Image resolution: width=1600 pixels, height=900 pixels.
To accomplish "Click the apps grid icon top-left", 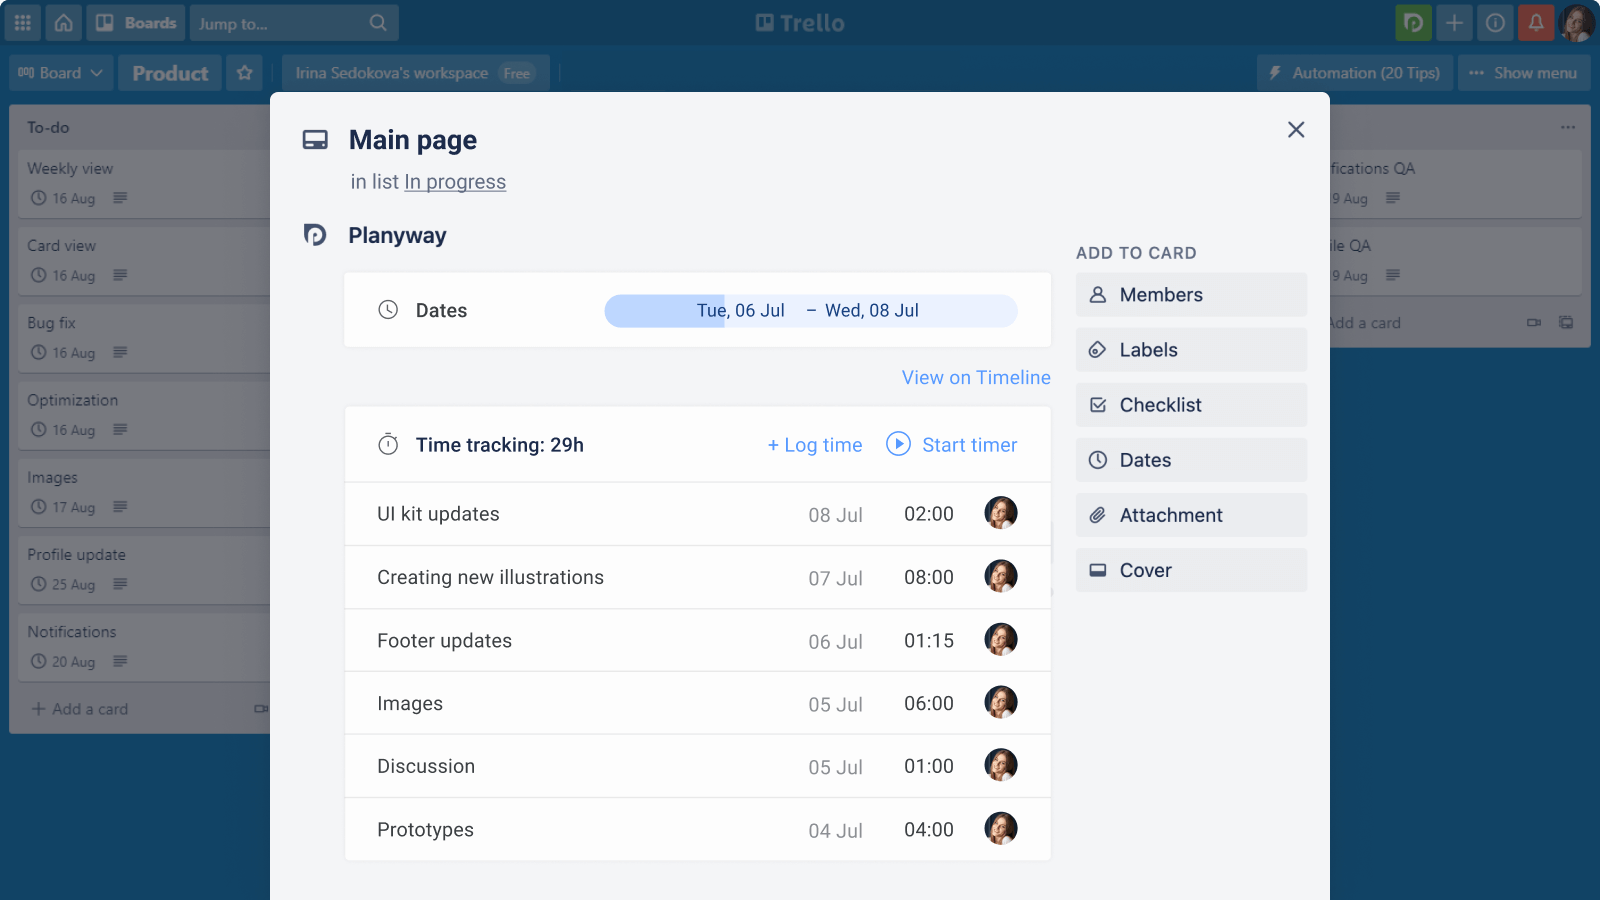I will coord(22,22).
